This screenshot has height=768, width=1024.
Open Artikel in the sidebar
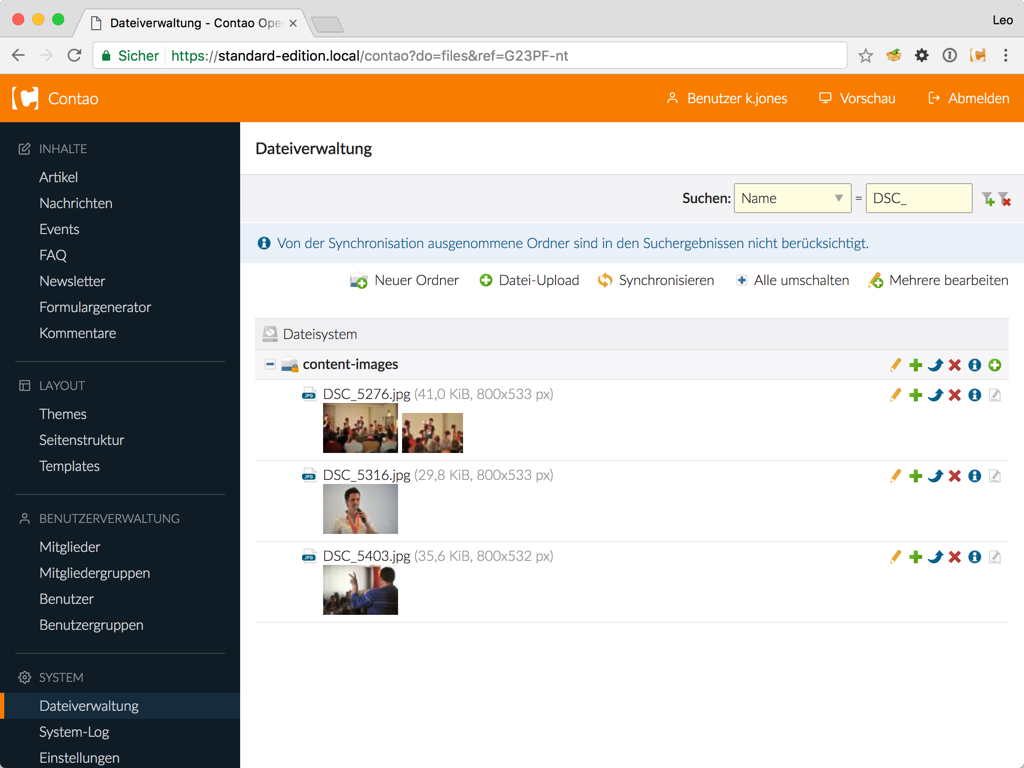coord(58,177)
